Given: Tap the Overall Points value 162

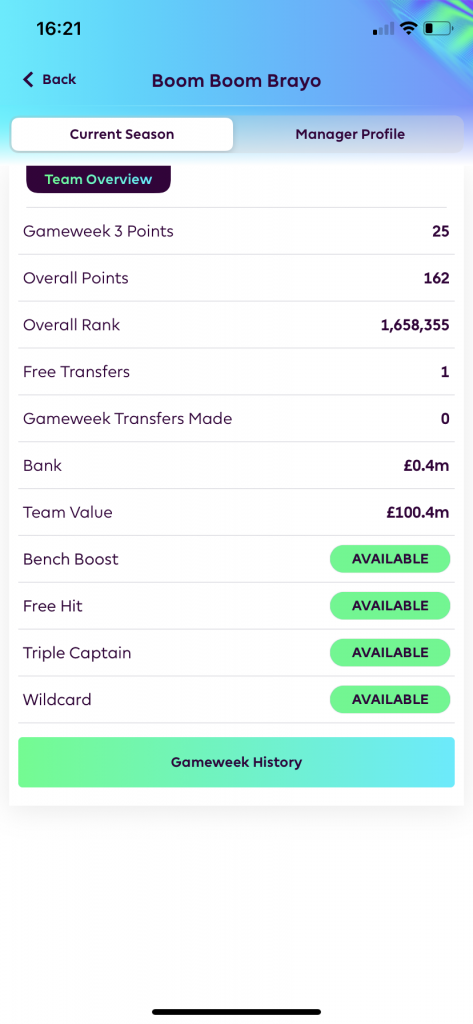Looking at the screenshot, I should click(x=436, y=278).
